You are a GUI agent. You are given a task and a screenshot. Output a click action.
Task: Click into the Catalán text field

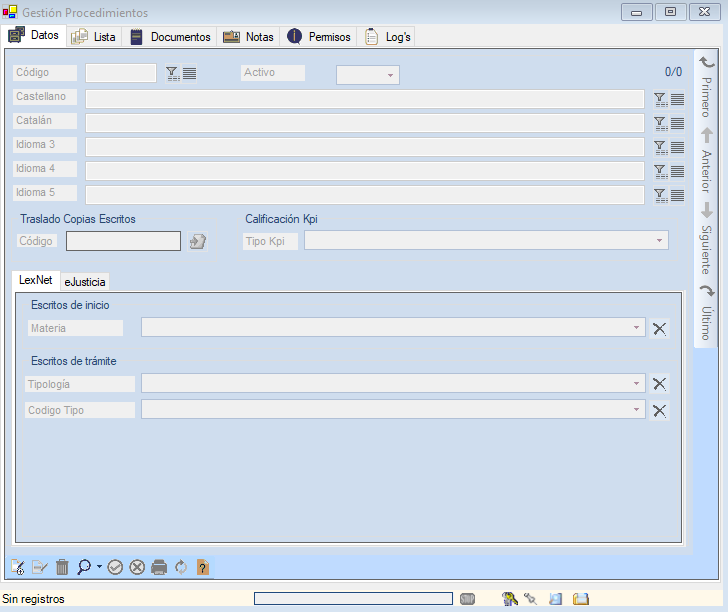tap(364, 122)
